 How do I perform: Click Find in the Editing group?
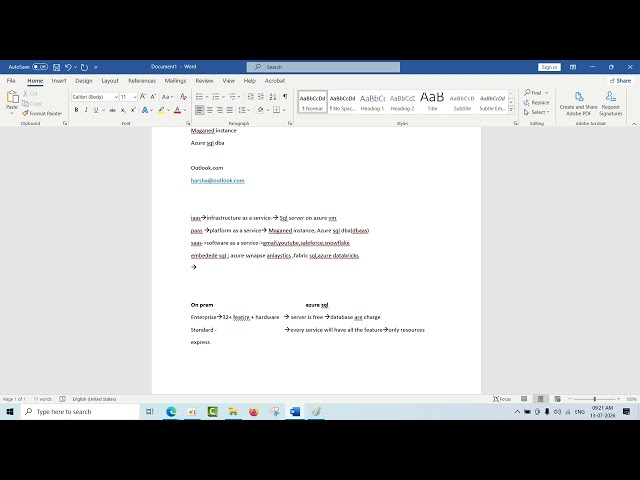tap(533, 93)
